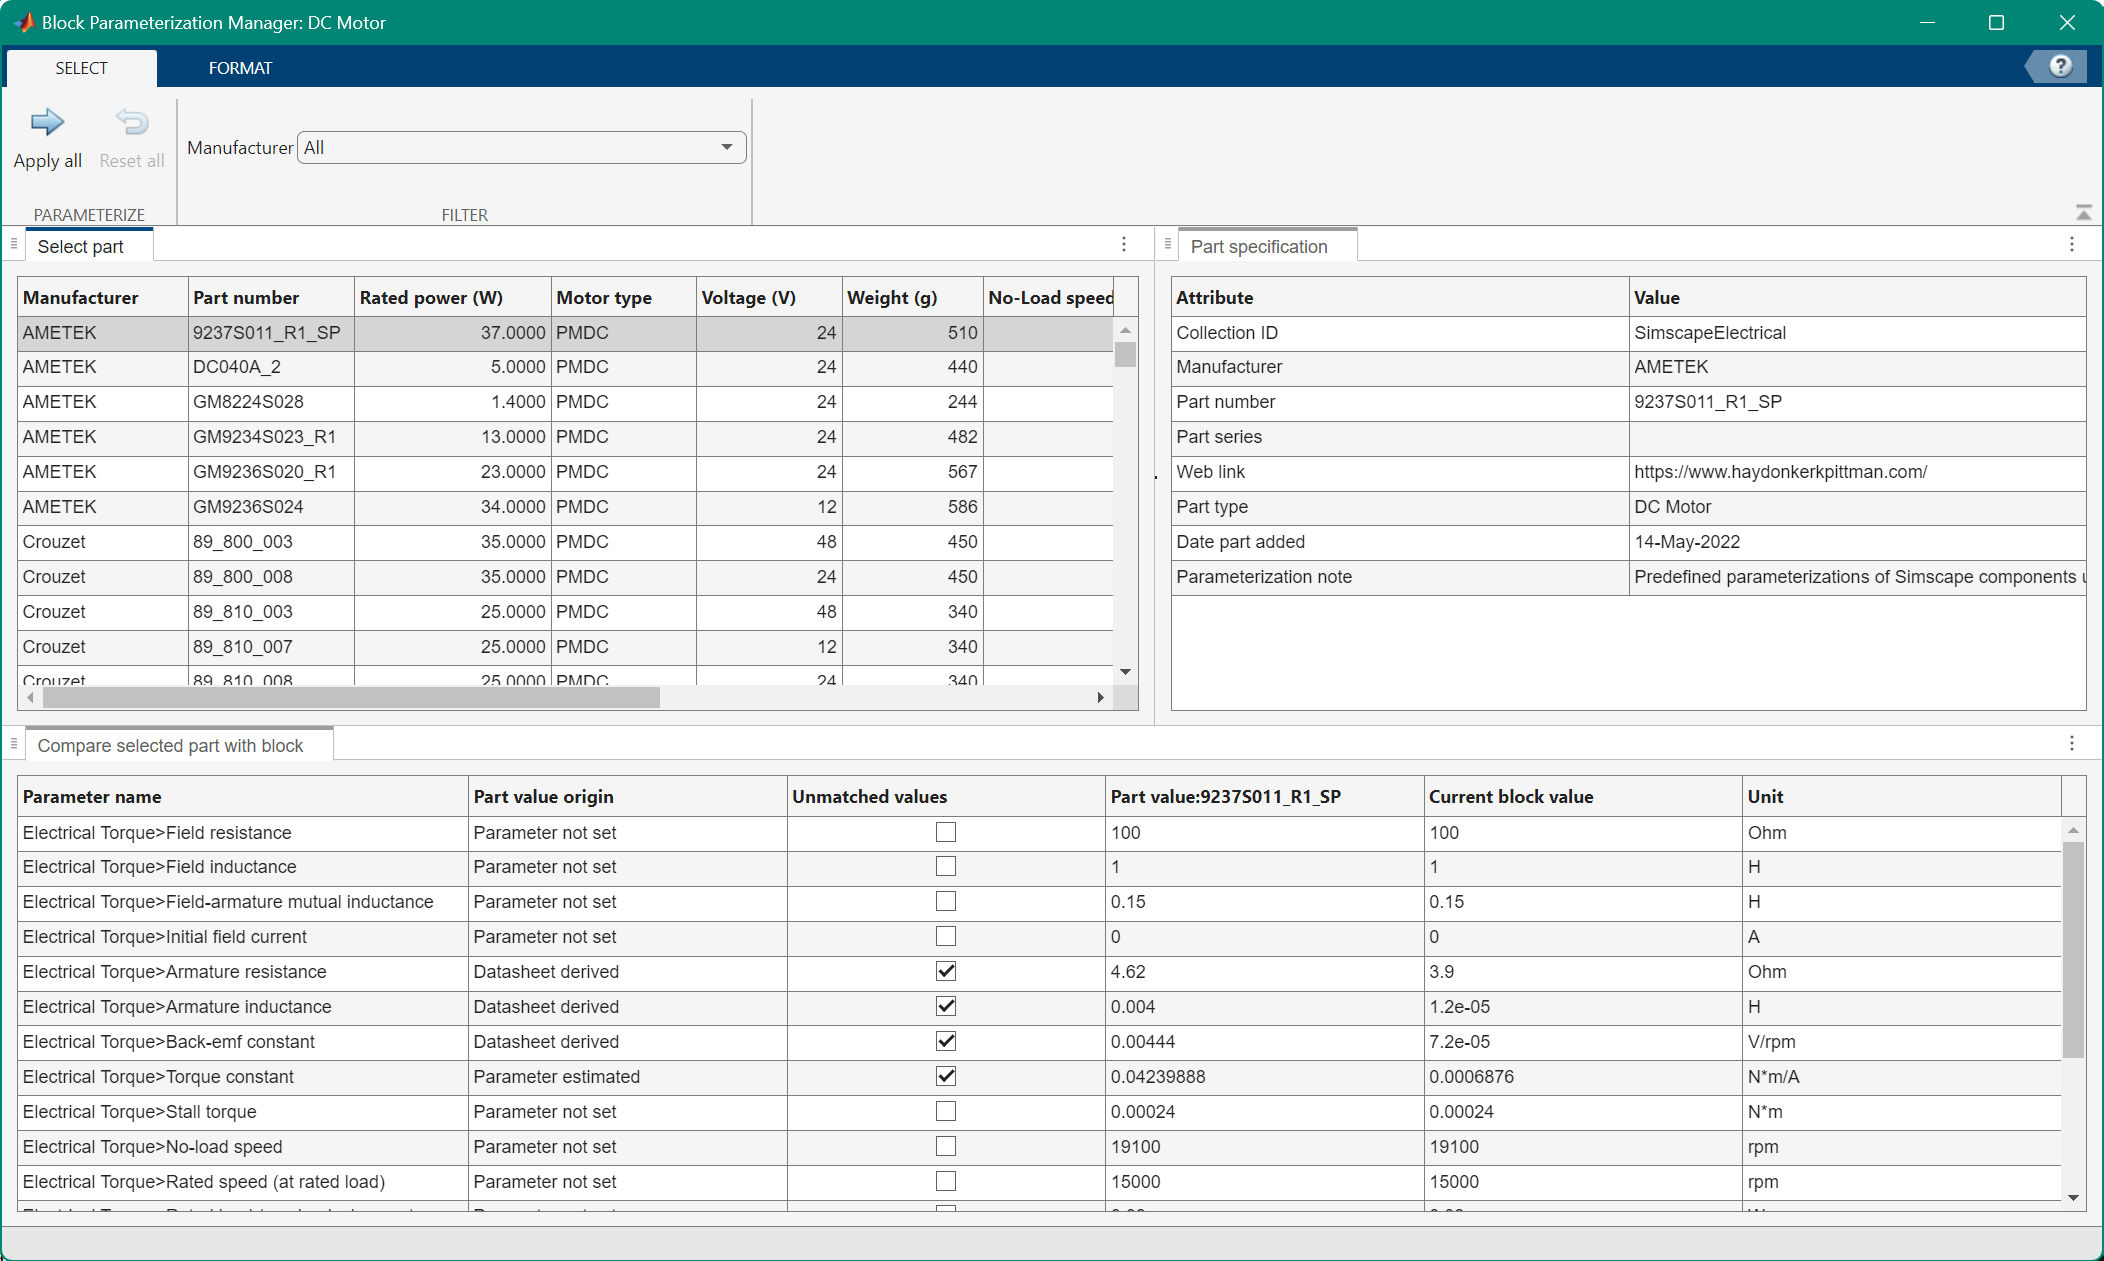The image size is (2104, 1261).
Task: Enable unmatched values for Field inductance
Action: (x=945, y=866)
